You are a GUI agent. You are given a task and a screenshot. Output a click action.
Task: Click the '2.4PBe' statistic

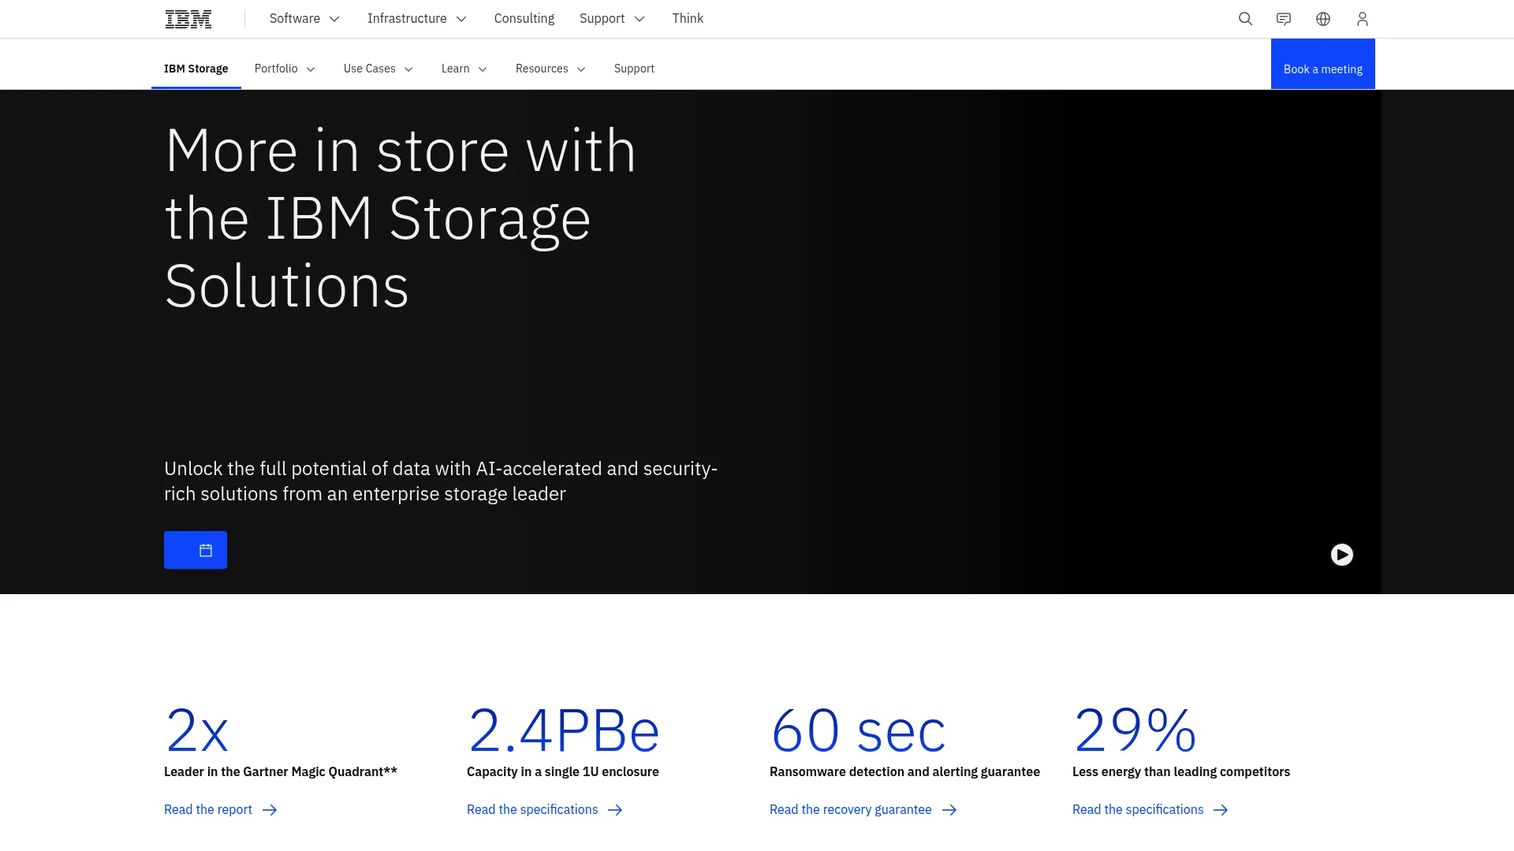pos(564,731)
